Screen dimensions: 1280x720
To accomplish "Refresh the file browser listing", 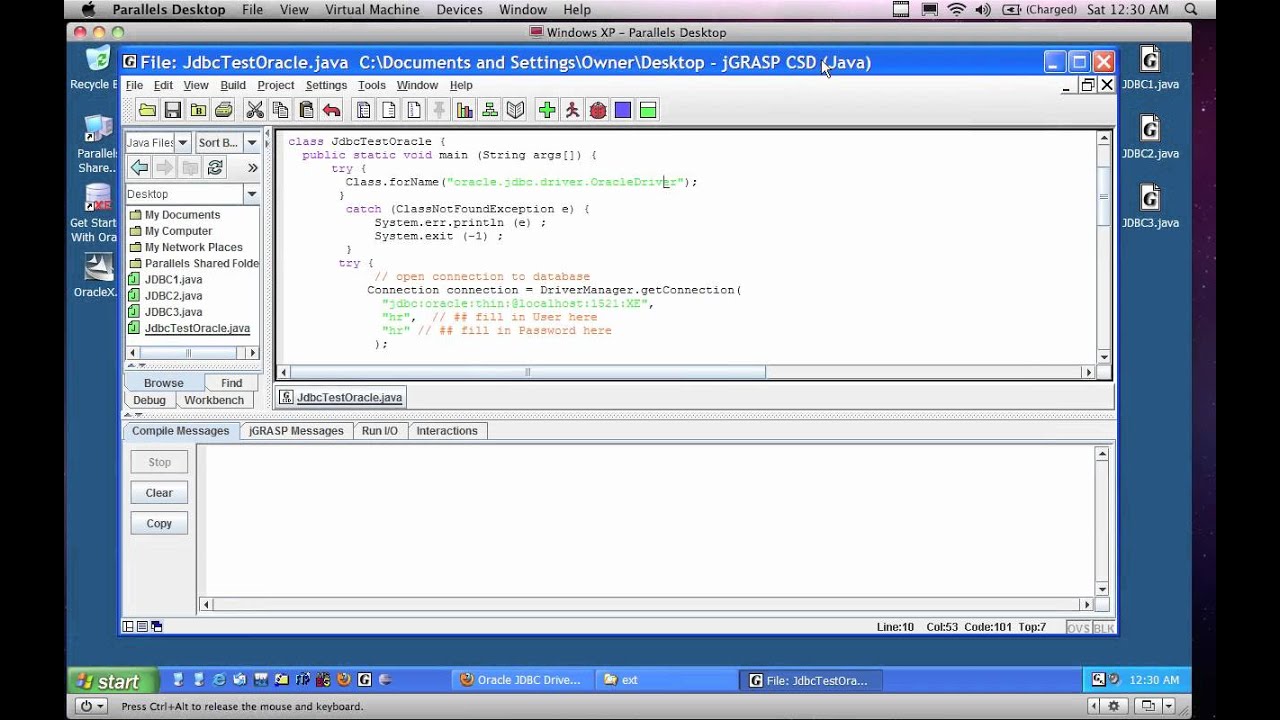I will tap(215, 168).
